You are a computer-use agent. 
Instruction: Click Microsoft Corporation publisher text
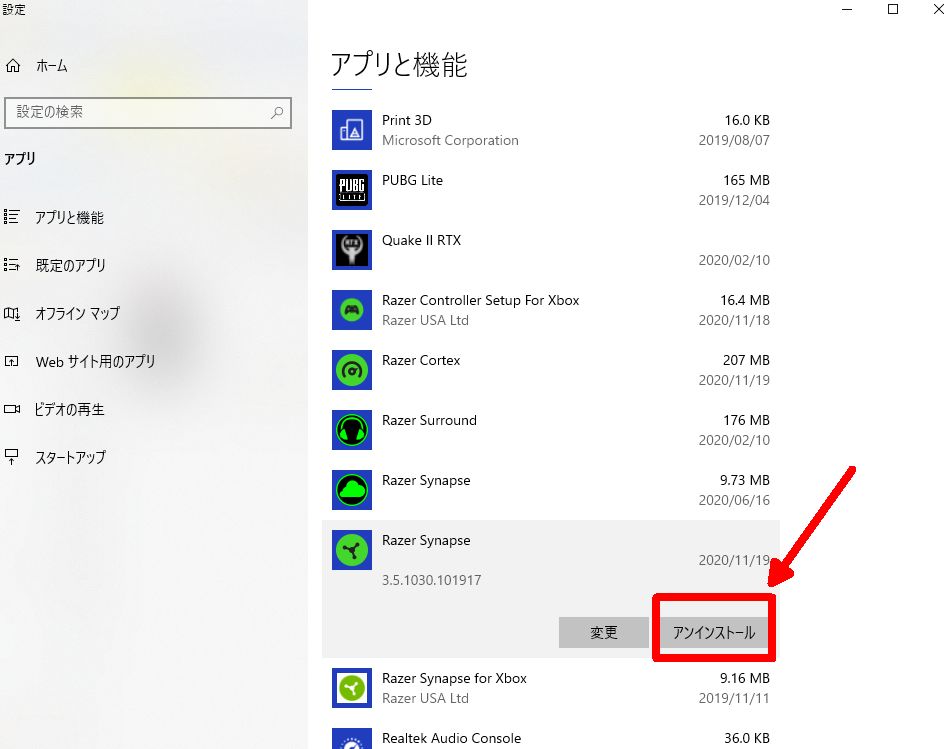450,140
